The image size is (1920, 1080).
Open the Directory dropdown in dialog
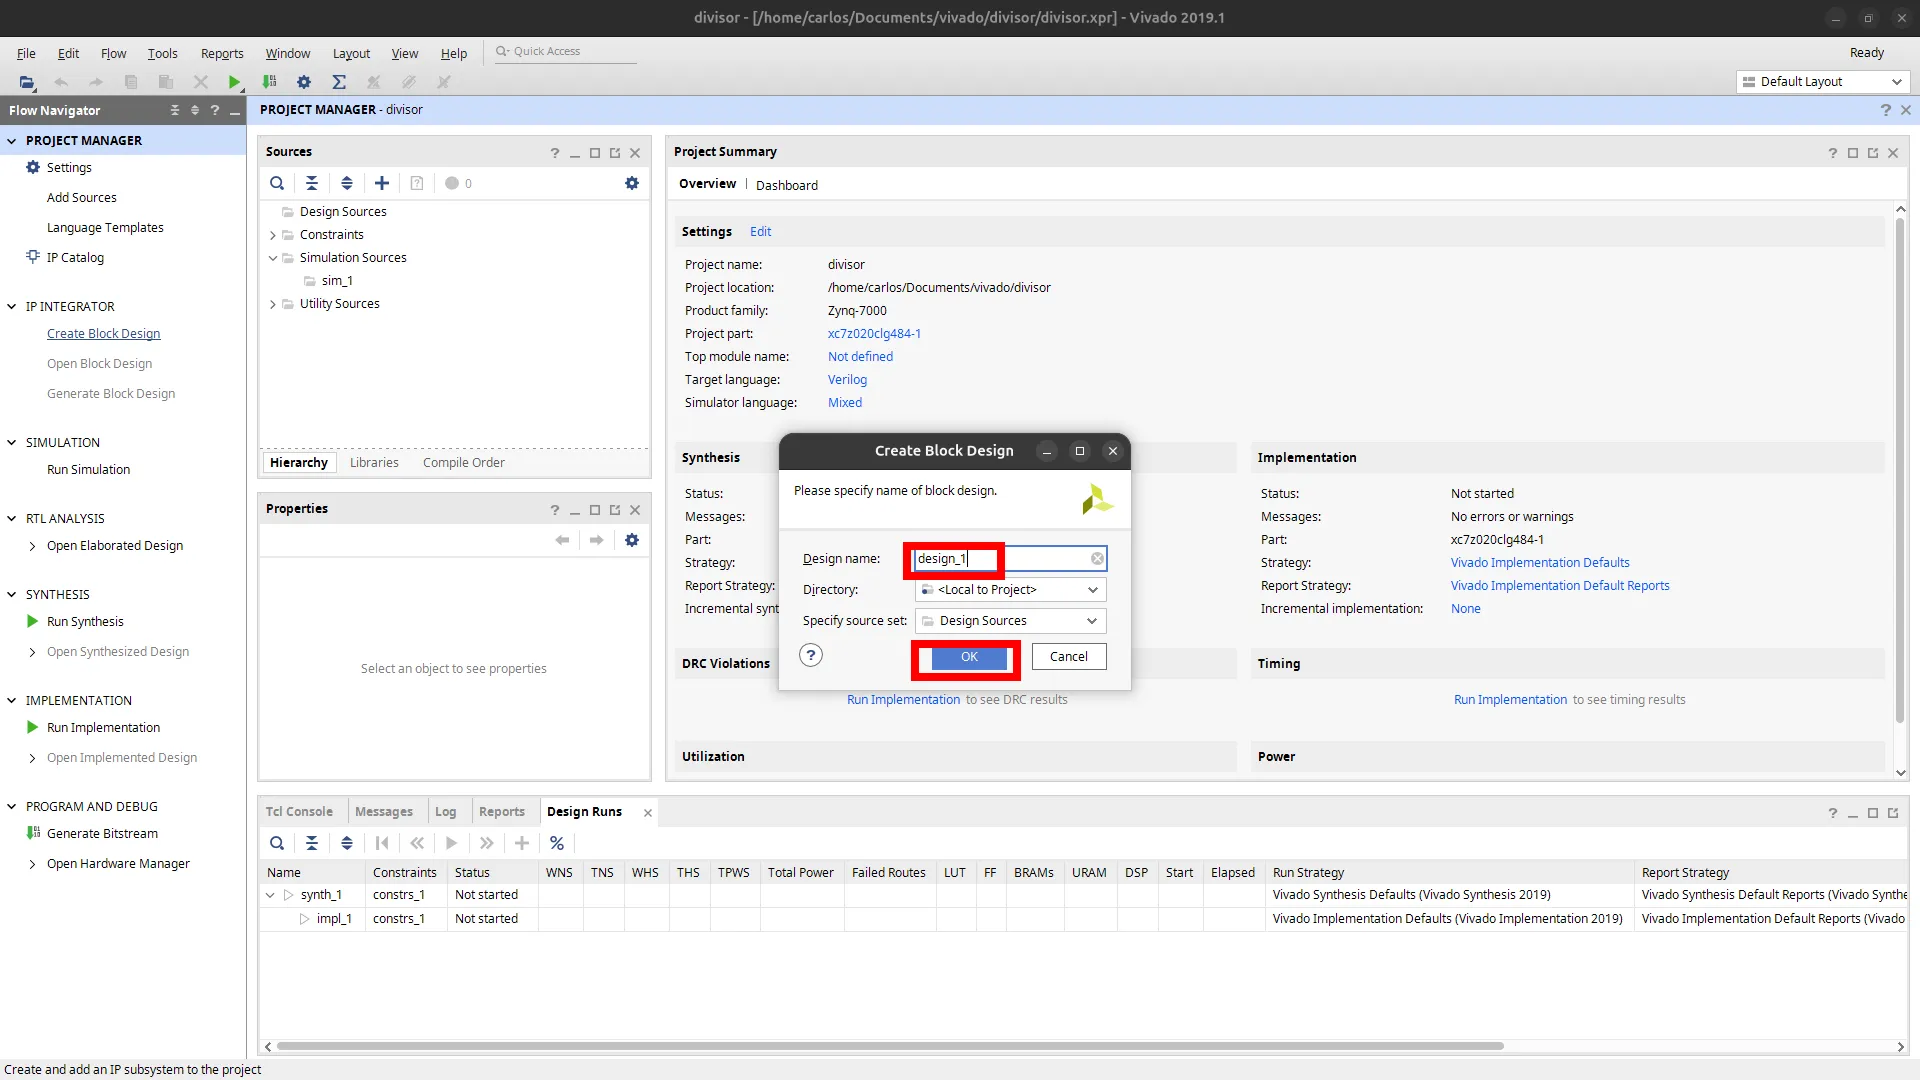click(1010, 590)
